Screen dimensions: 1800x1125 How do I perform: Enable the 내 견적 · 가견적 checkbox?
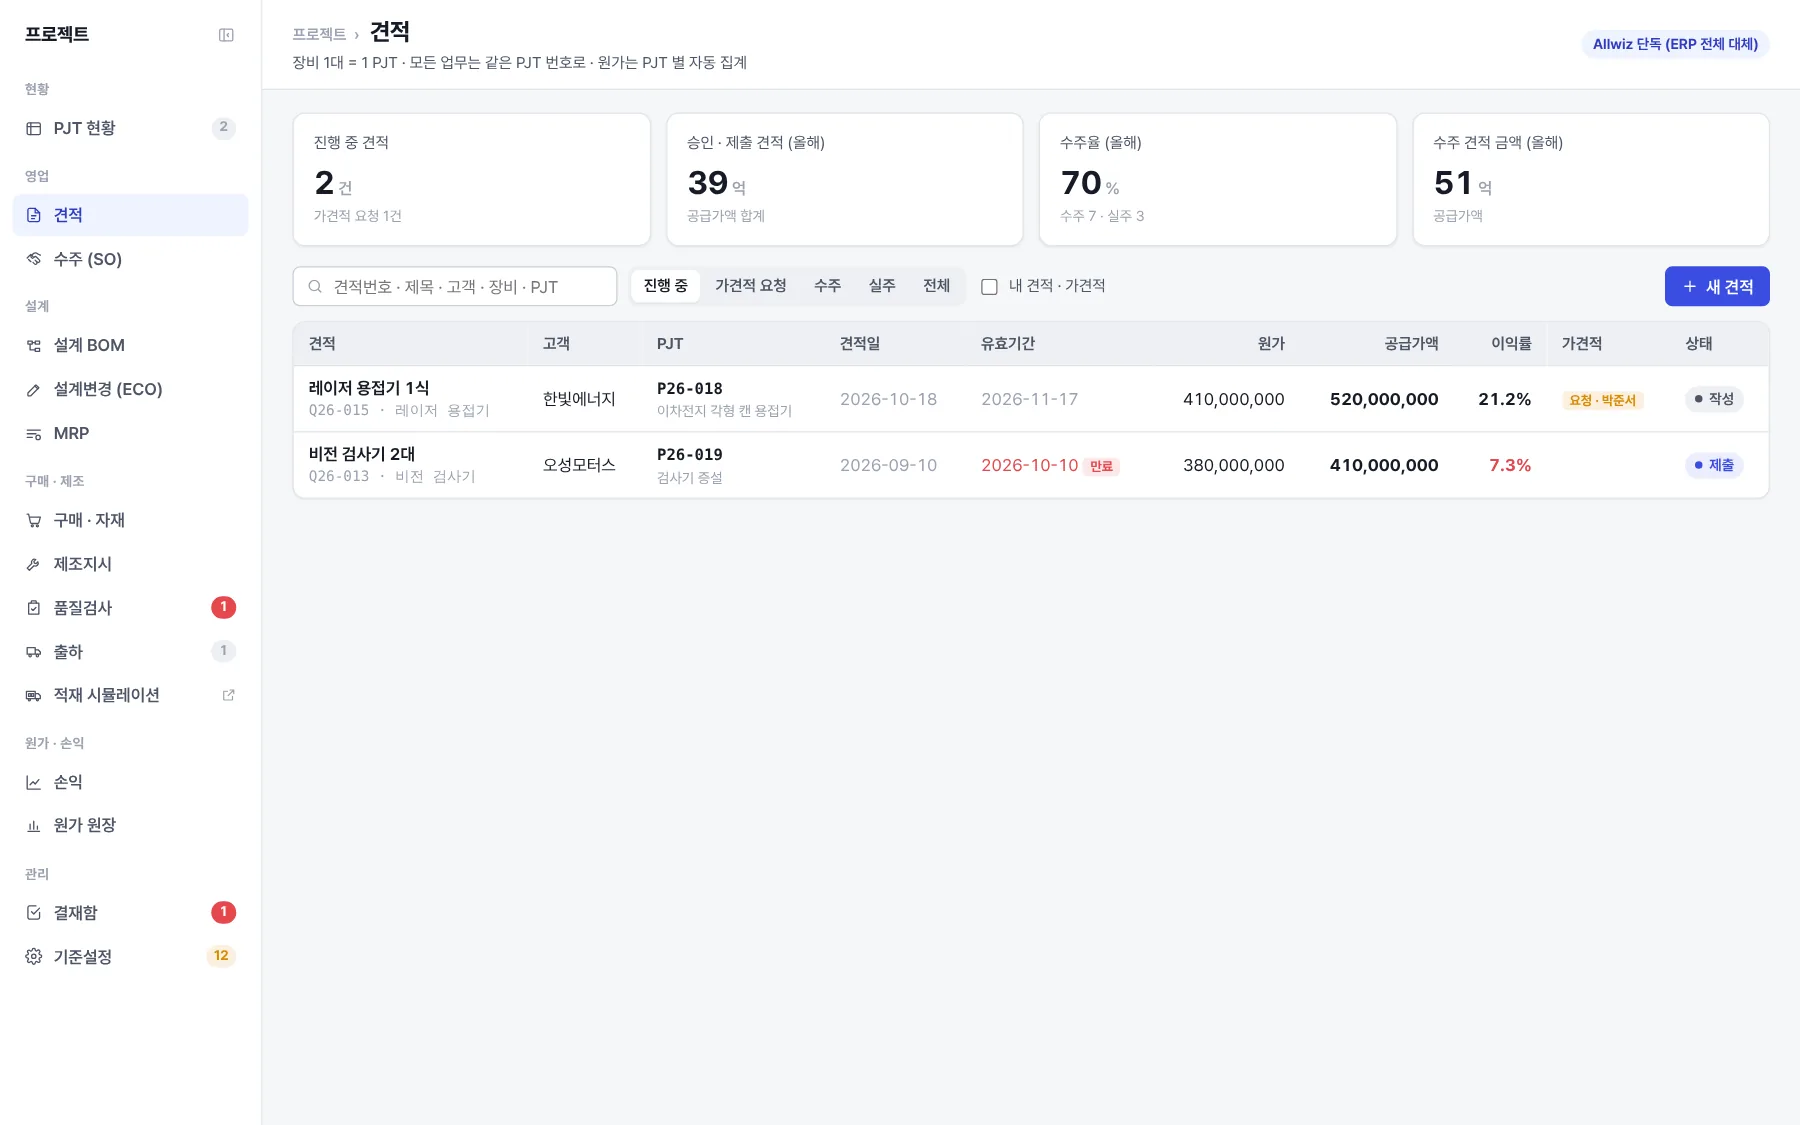click(989, 287)
